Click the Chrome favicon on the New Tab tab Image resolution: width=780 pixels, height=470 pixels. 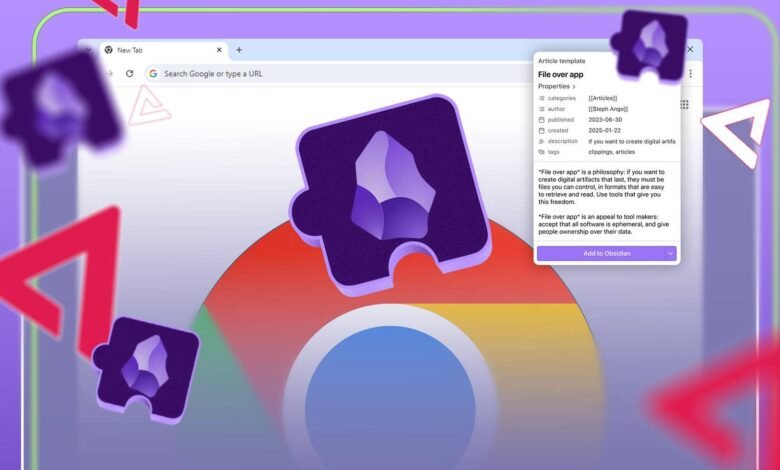click(108, 50)
